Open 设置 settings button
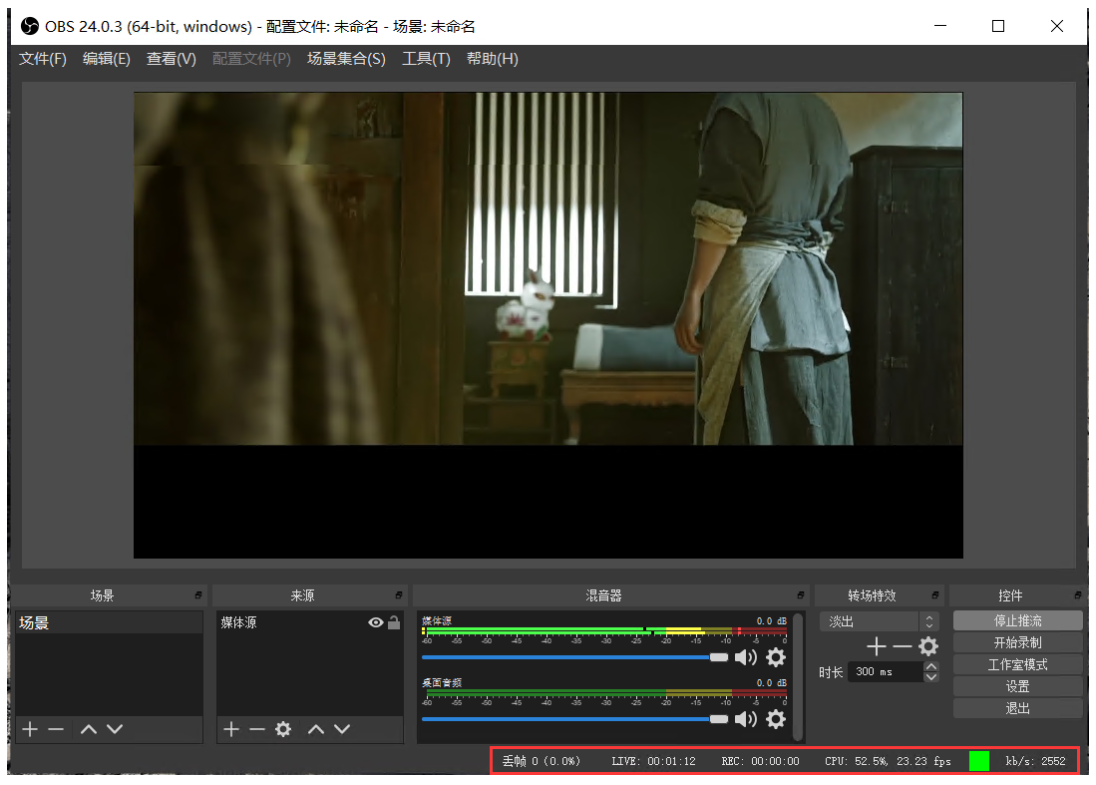This screenshot has height=785, width=1096. [1018, 686]
